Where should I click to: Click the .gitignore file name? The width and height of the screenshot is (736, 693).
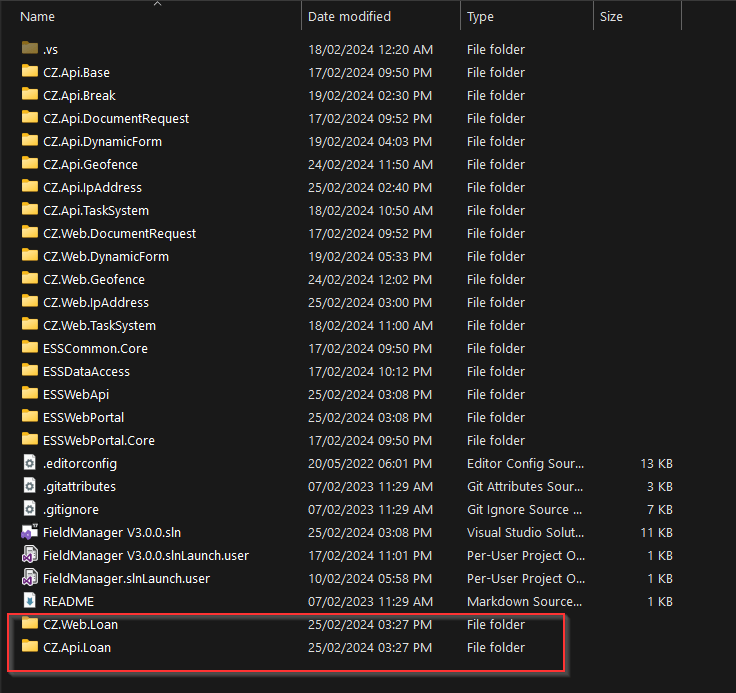click(x=71, y=509)
